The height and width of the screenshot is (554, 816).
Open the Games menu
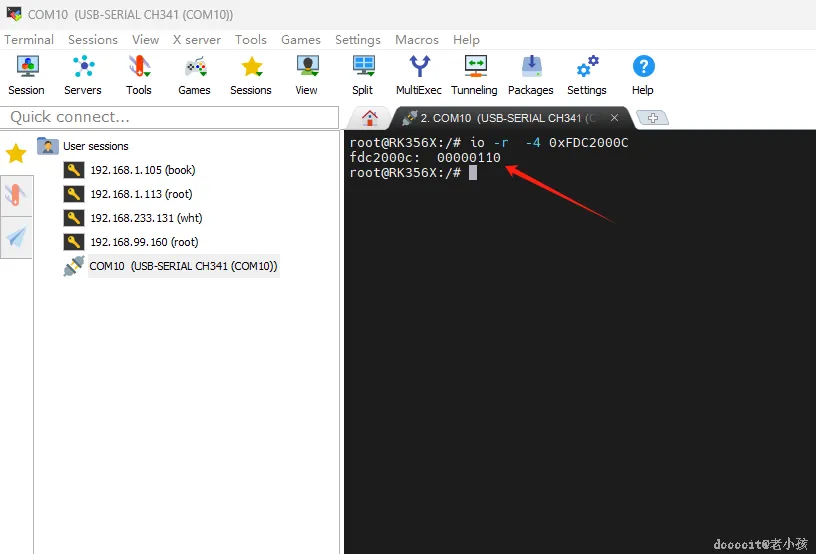coord(301,40)
